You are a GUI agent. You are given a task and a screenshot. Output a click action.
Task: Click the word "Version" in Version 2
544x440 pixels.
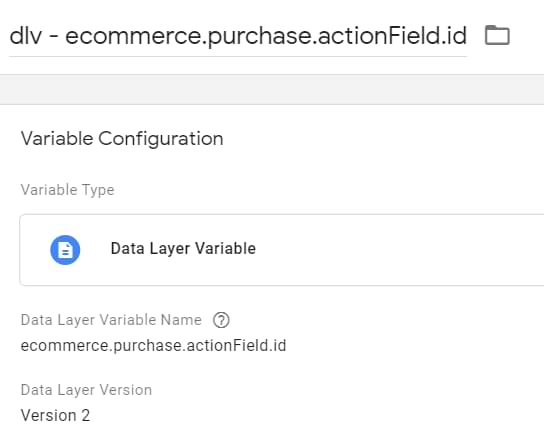pyautogui.click(x=49, y=415)
